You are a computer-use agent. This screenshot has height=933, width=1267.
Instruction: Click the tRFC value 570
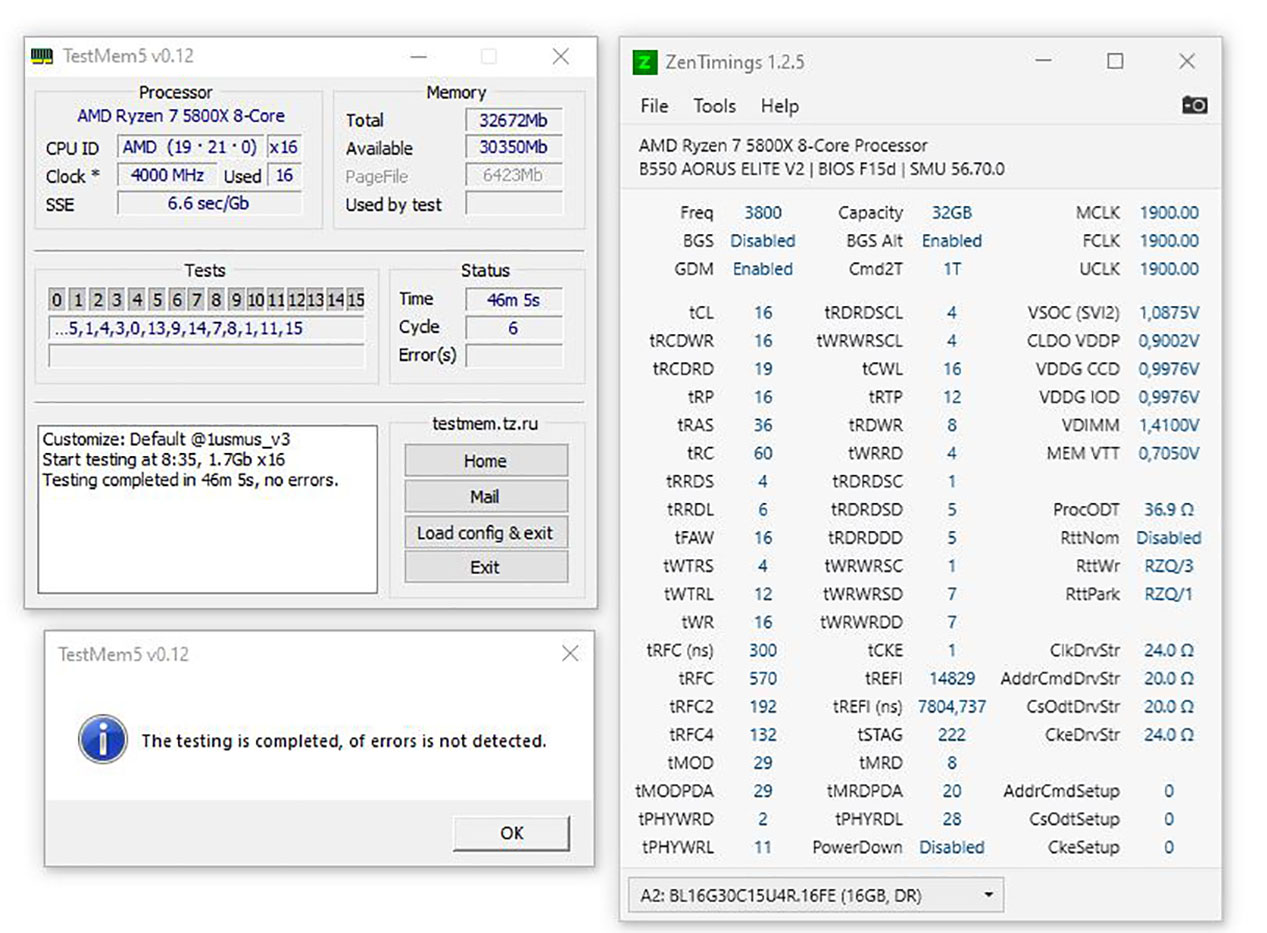pos(763,678)
